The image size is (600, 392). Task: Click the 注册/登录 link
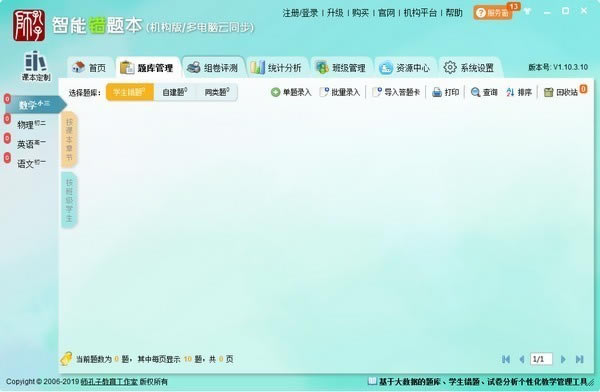(300, 13)
